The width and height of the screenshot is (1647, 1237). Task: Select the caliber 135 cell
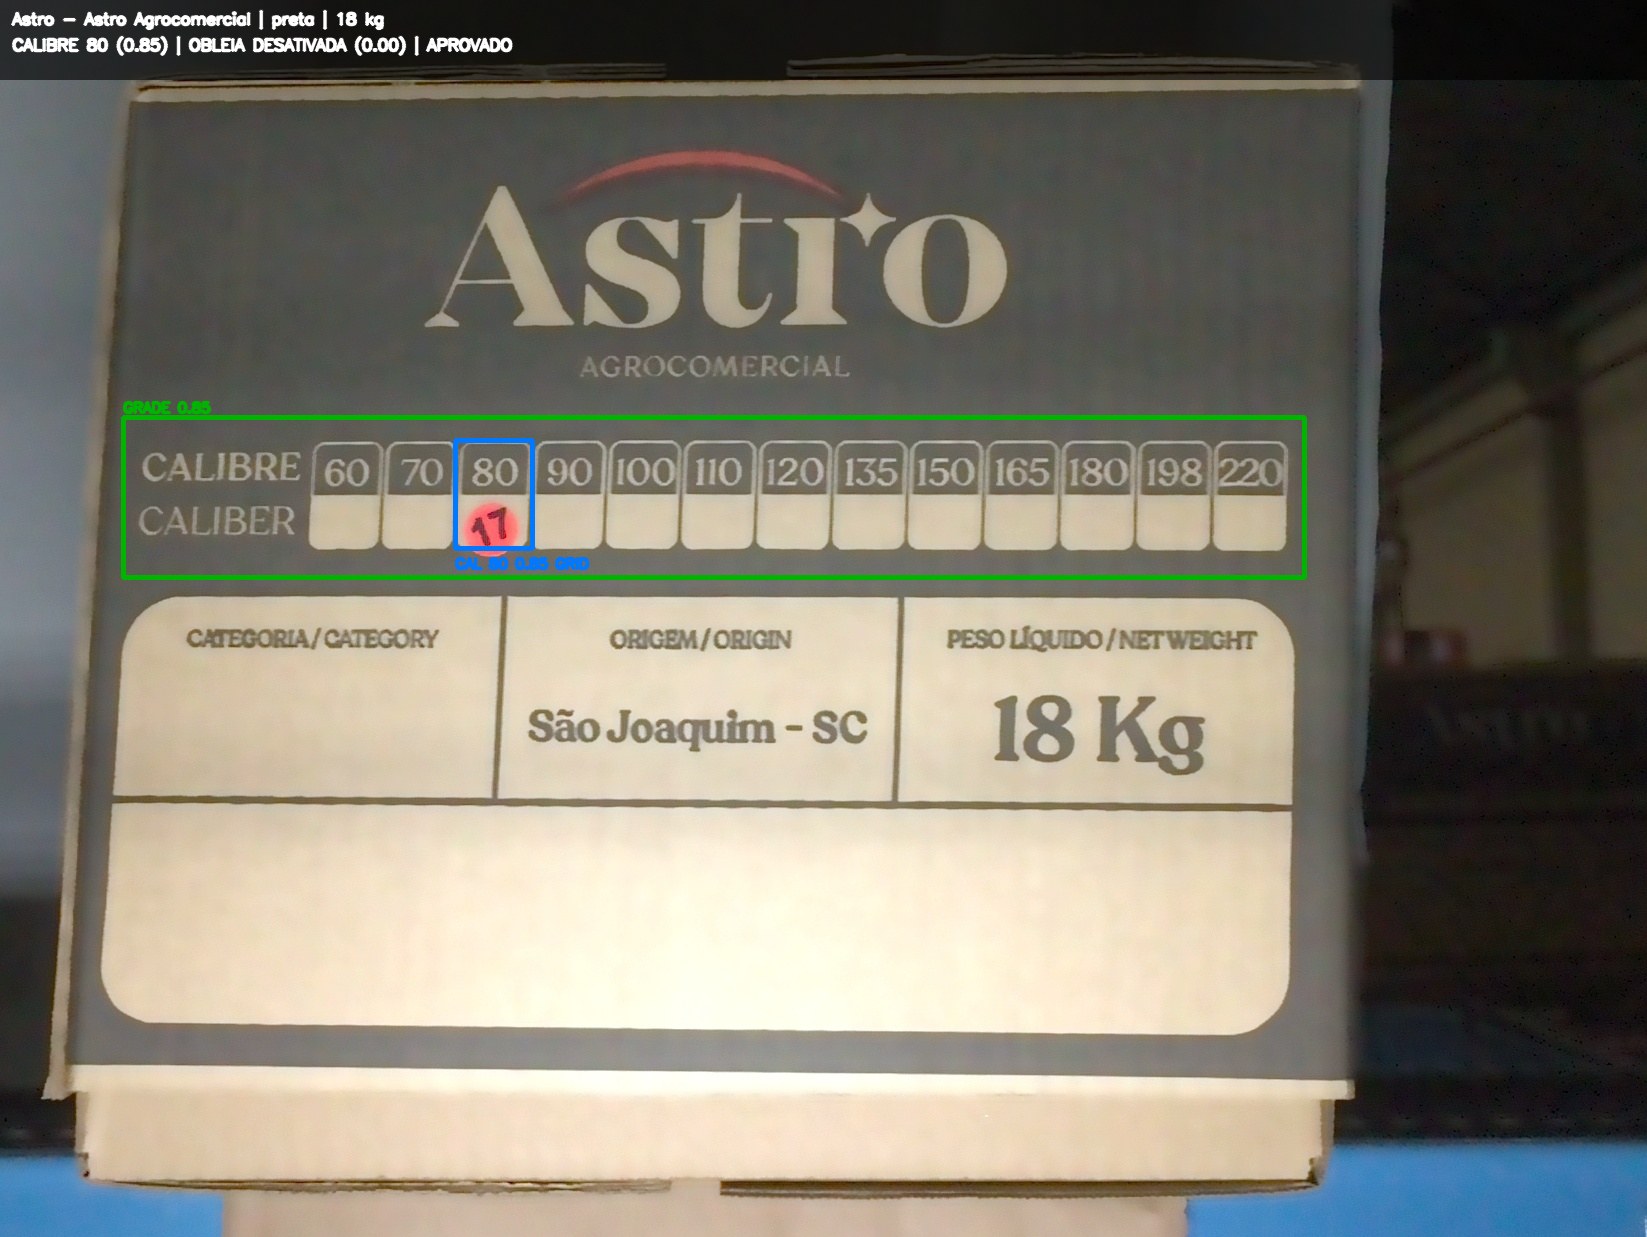869,495
